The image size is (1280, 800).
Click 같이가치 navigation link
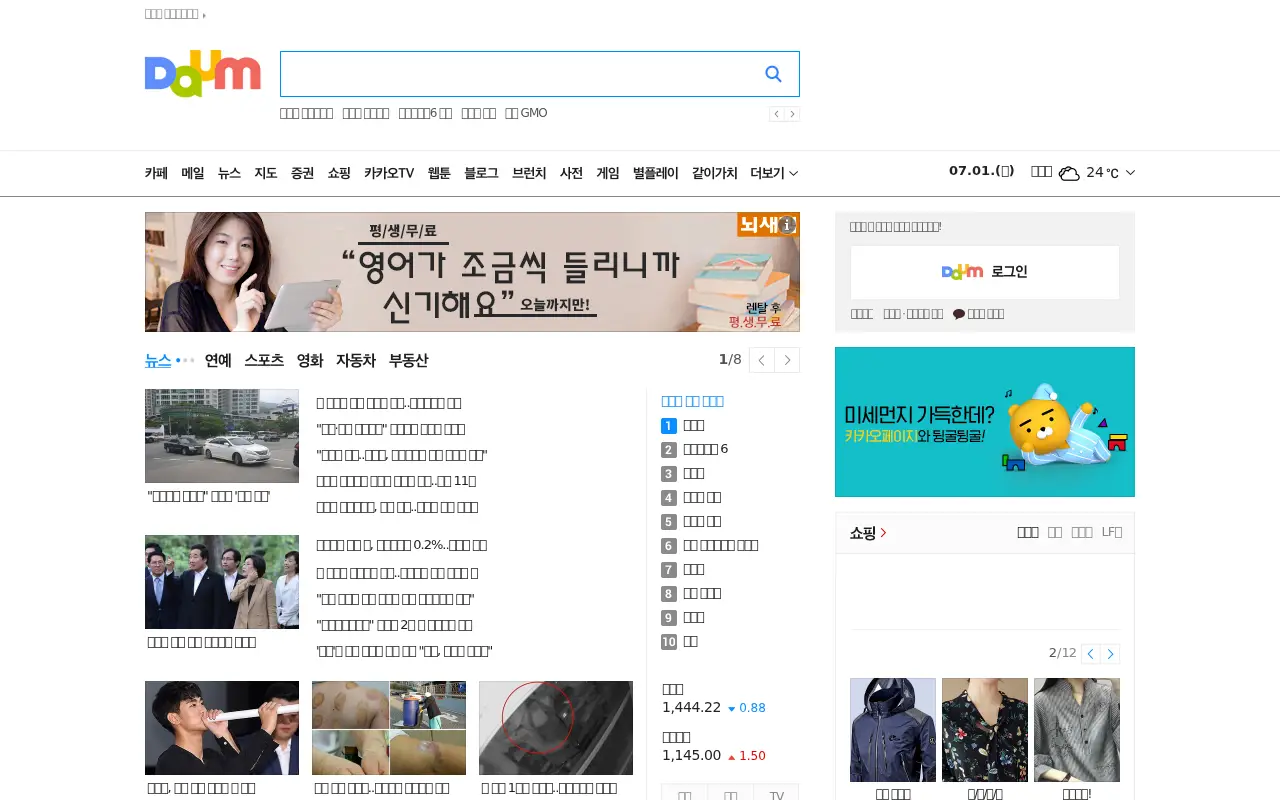[x=714, y=173]
